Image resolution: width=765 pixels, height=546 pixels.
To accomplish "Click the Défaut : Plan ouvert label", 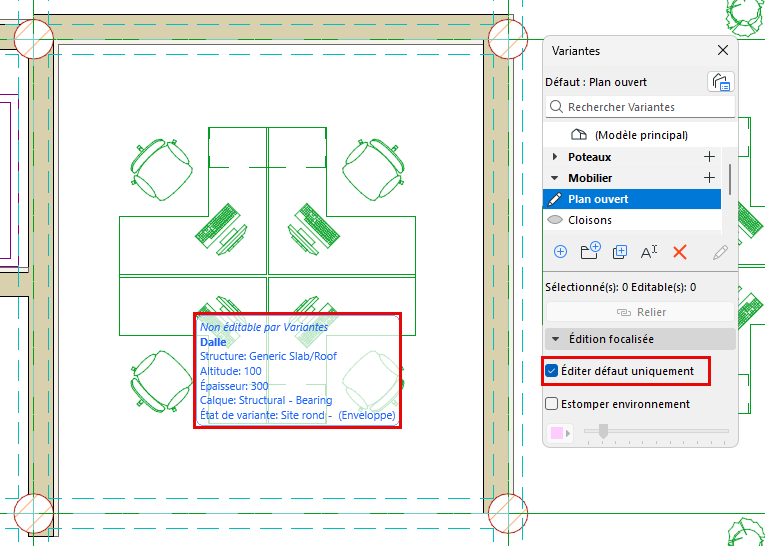I will (596, 82).
